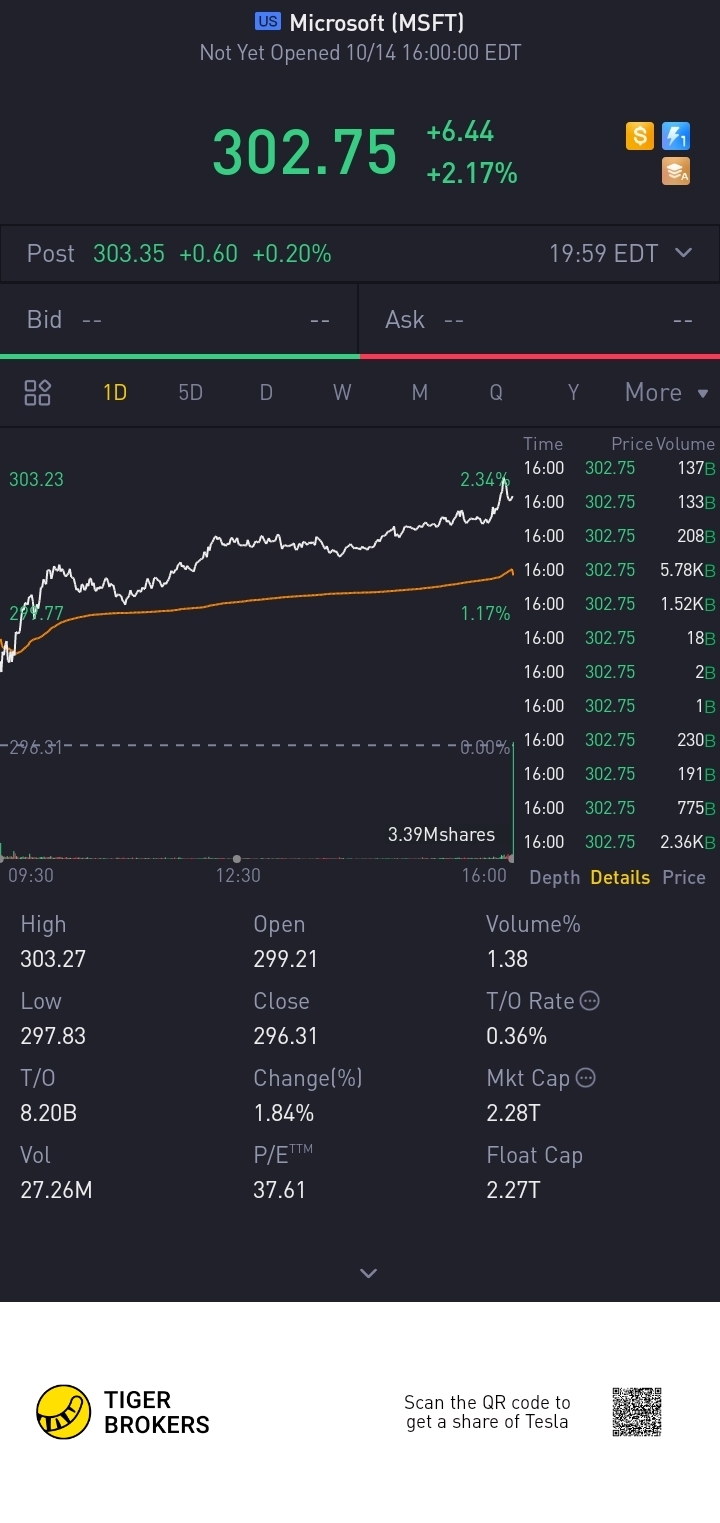
Task: Switch to the Y yearly chart tab
Action: coord(573,392)
